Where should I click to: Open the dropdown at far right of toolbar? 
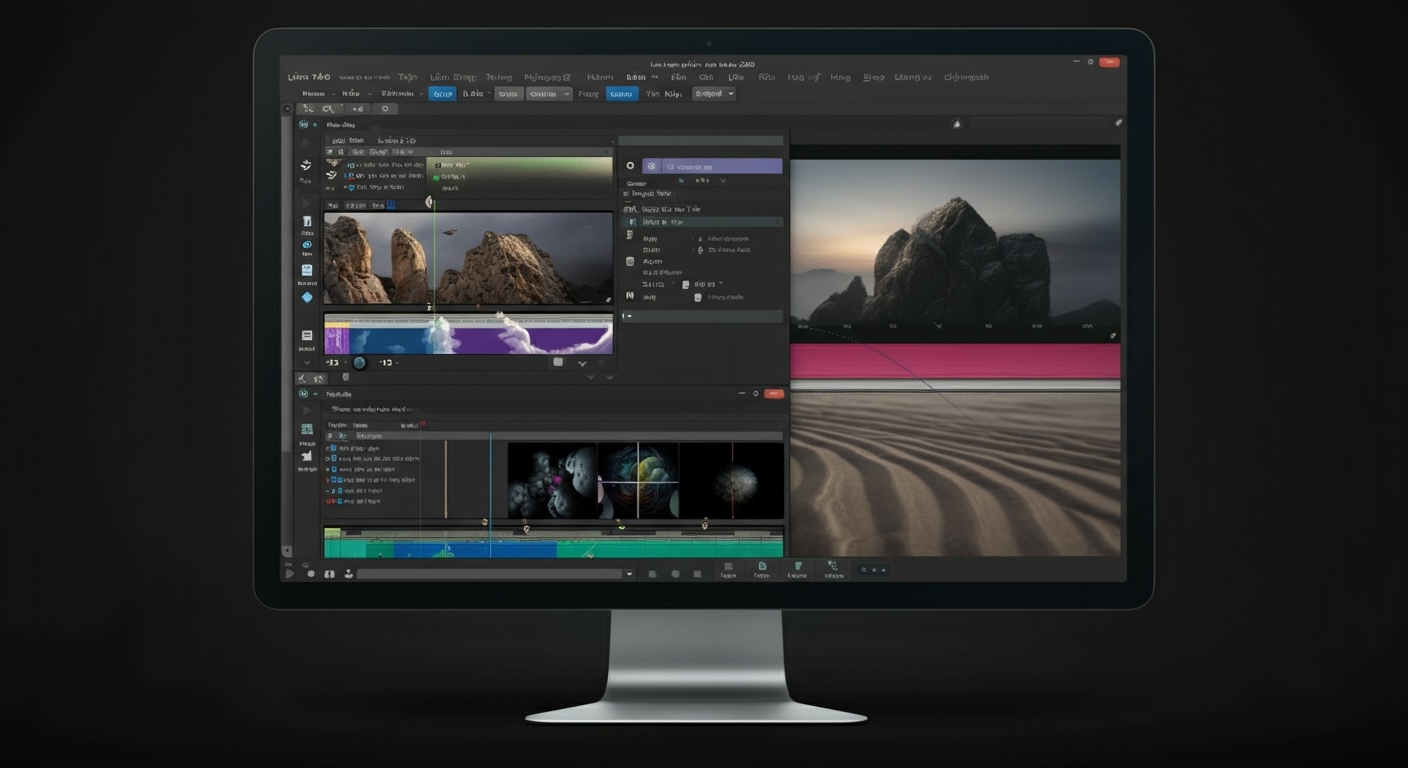714,94
